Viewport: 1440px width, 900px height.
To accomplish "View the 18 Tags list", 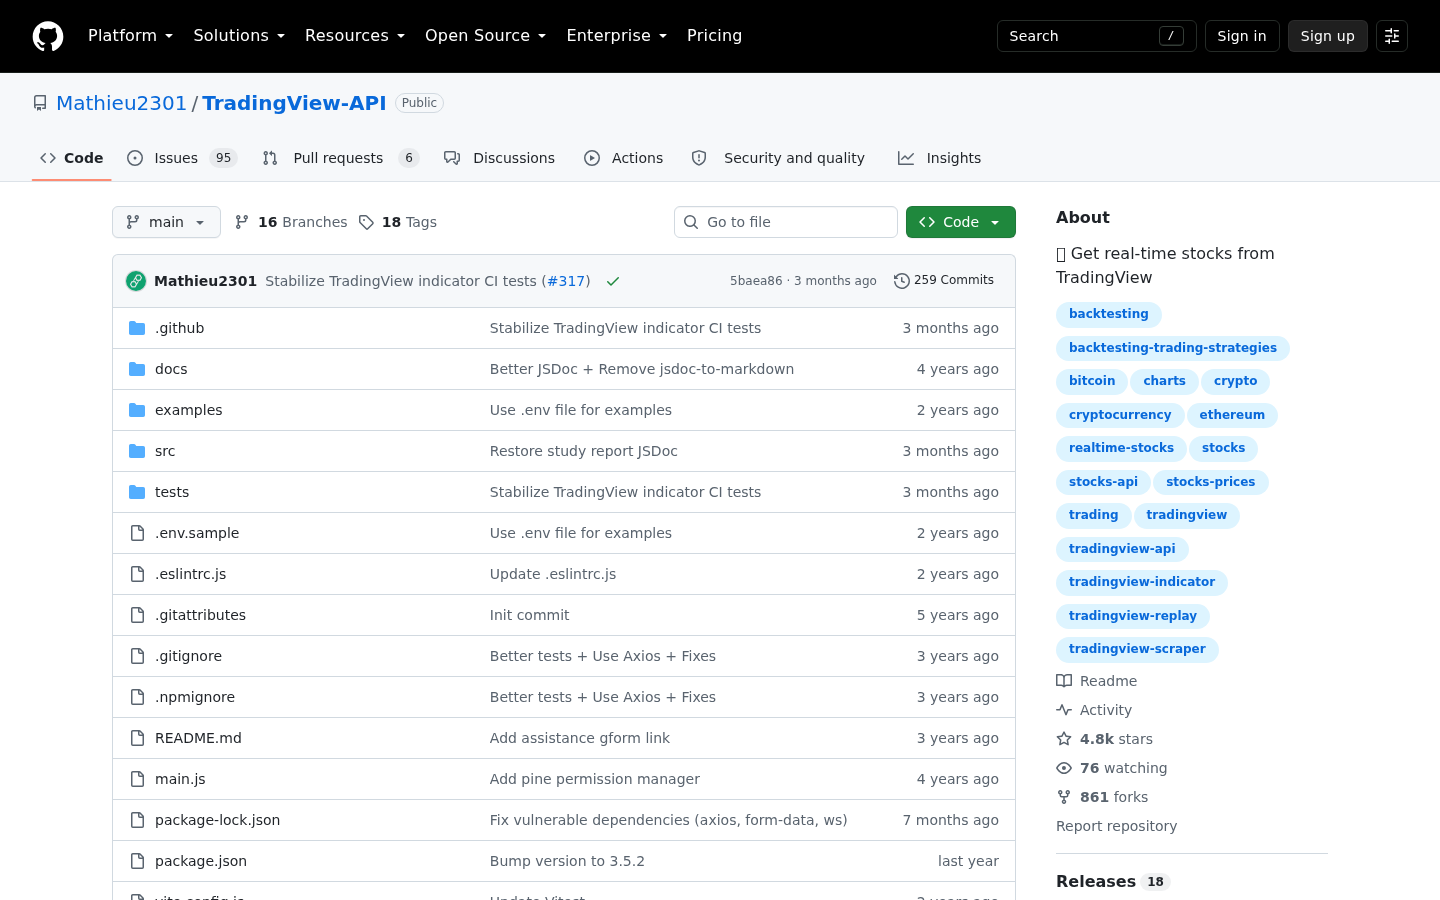I will [398, 222].
